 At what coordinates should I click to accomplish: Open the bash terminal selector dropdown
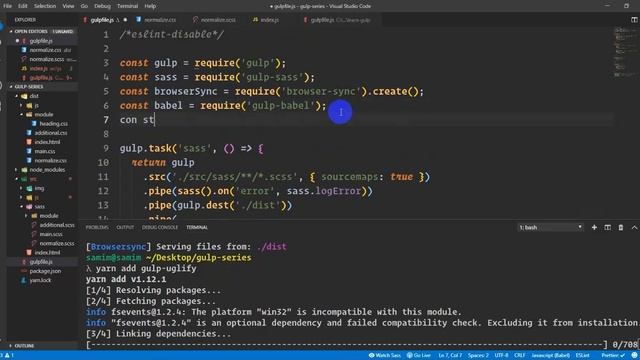point(550,227)
